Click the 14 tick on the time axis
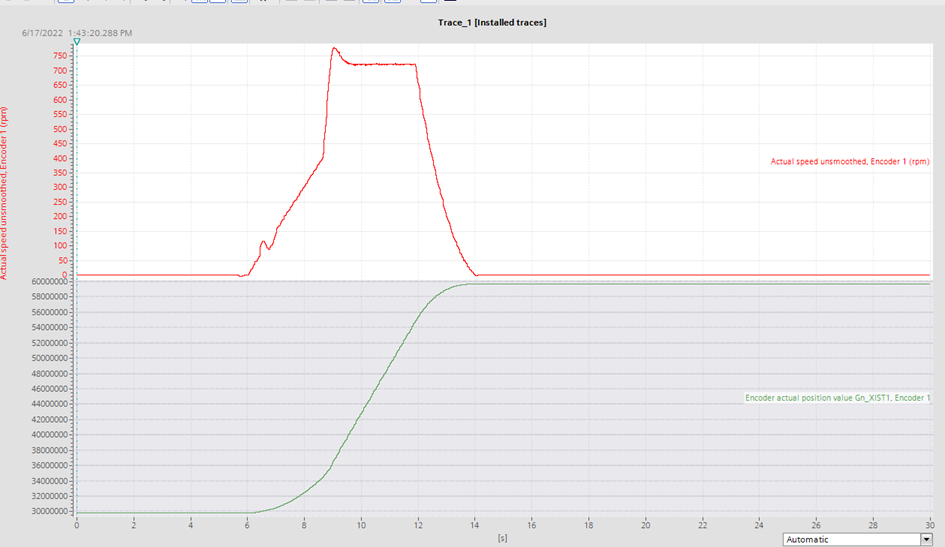Viewport: 945px width, 547px height. point(474,525)
